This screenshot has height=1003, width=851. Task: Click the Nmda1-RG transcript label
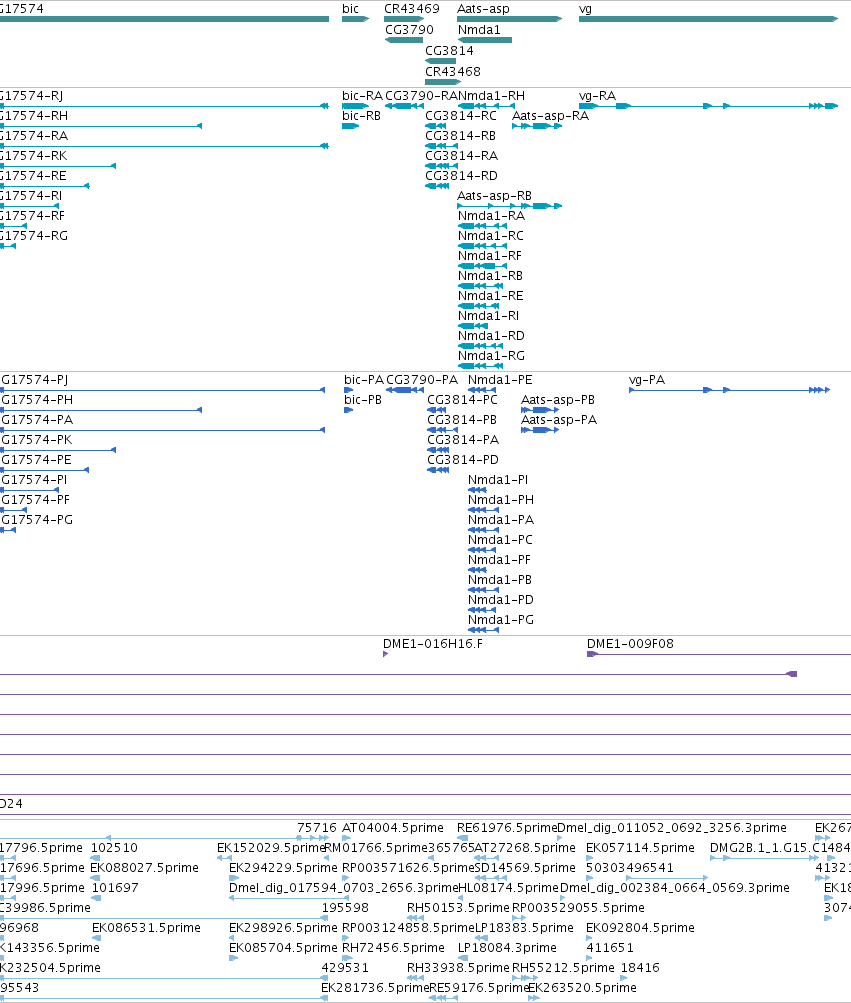click(x=491, y=356)
